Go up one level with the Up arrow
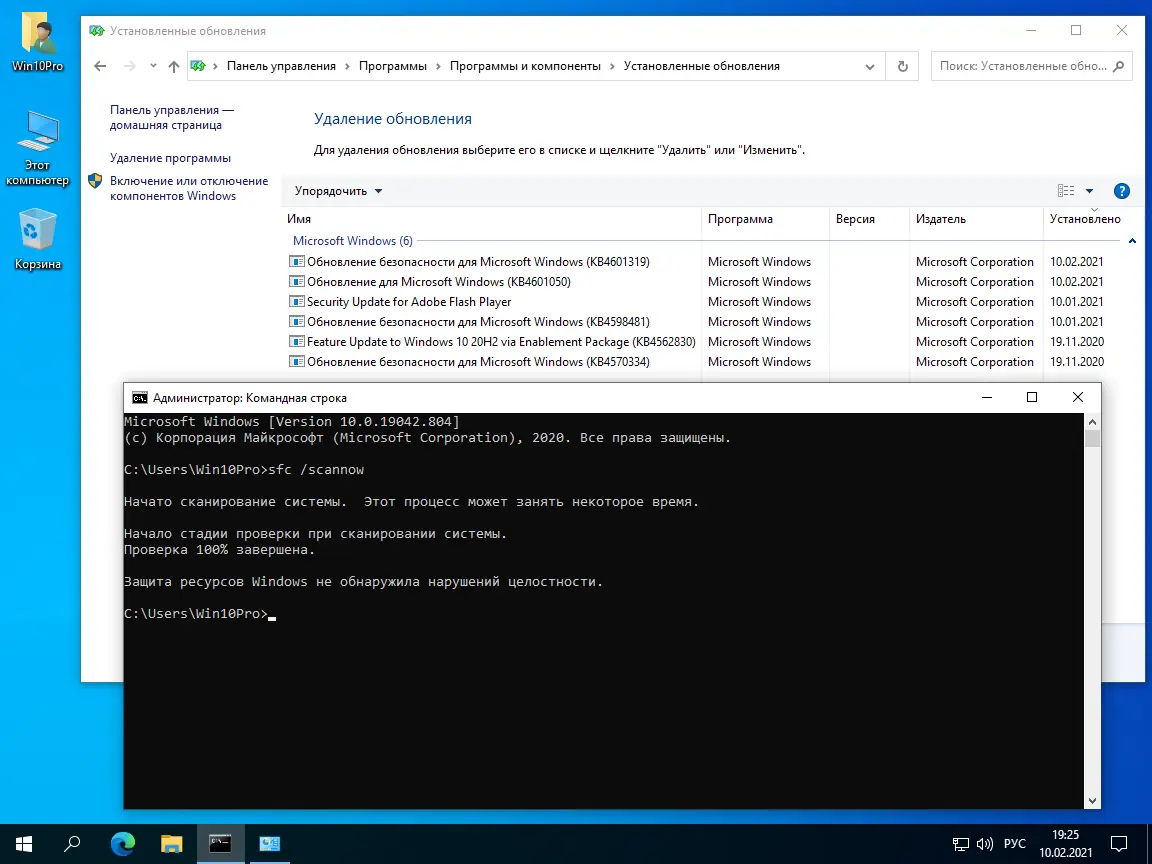This screenshot has width=1152, height=864. coord(173,66)
